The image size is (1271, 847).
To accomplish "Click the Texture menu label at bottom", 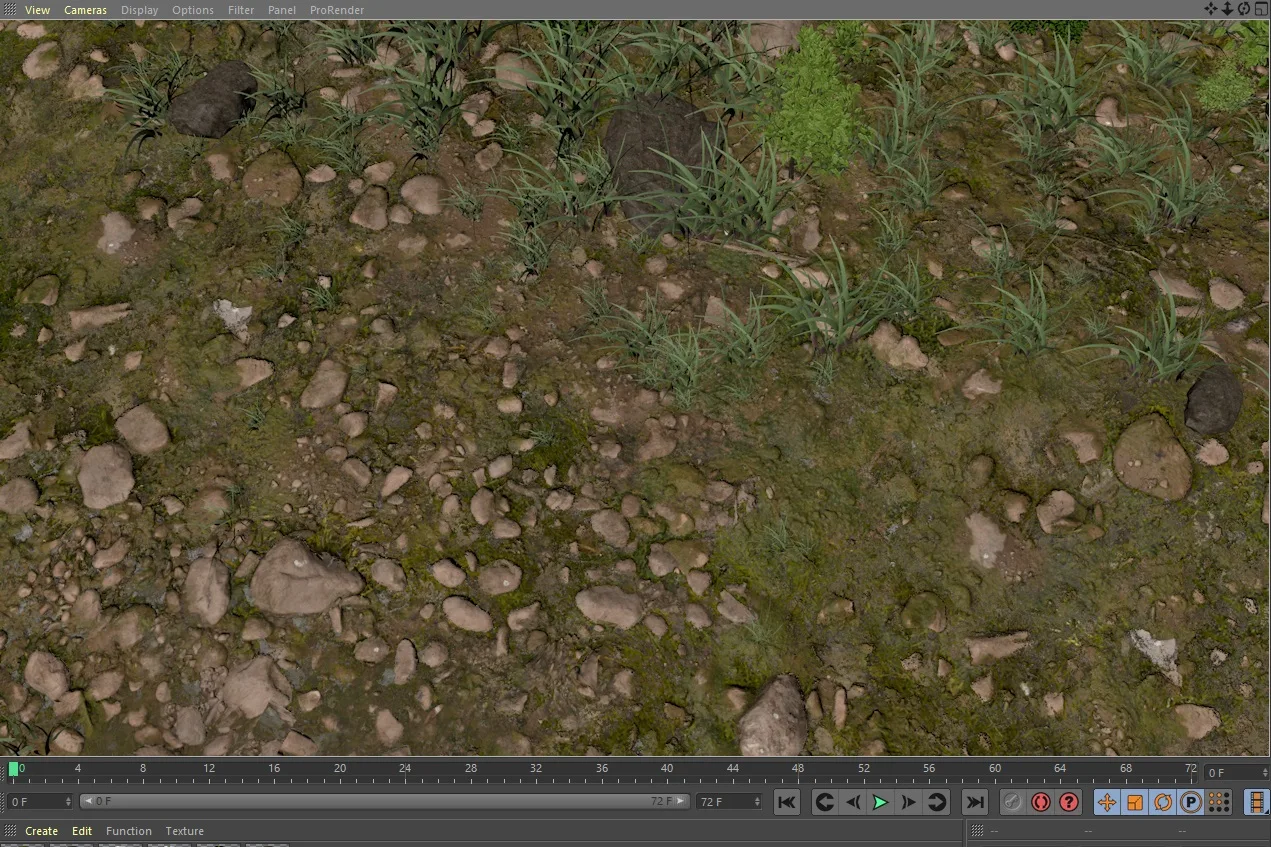I will 184,831.
